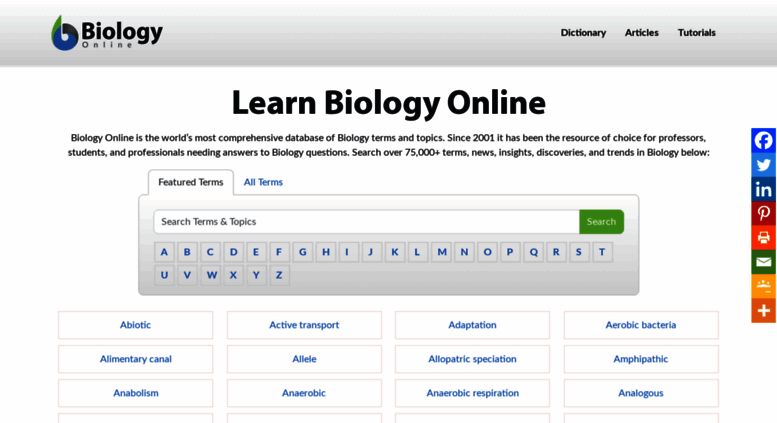Image resolution: width=777 pixels, height=423 pixels.
Task: Browse terms starting with letter X
Action: [x=233, y=275]
